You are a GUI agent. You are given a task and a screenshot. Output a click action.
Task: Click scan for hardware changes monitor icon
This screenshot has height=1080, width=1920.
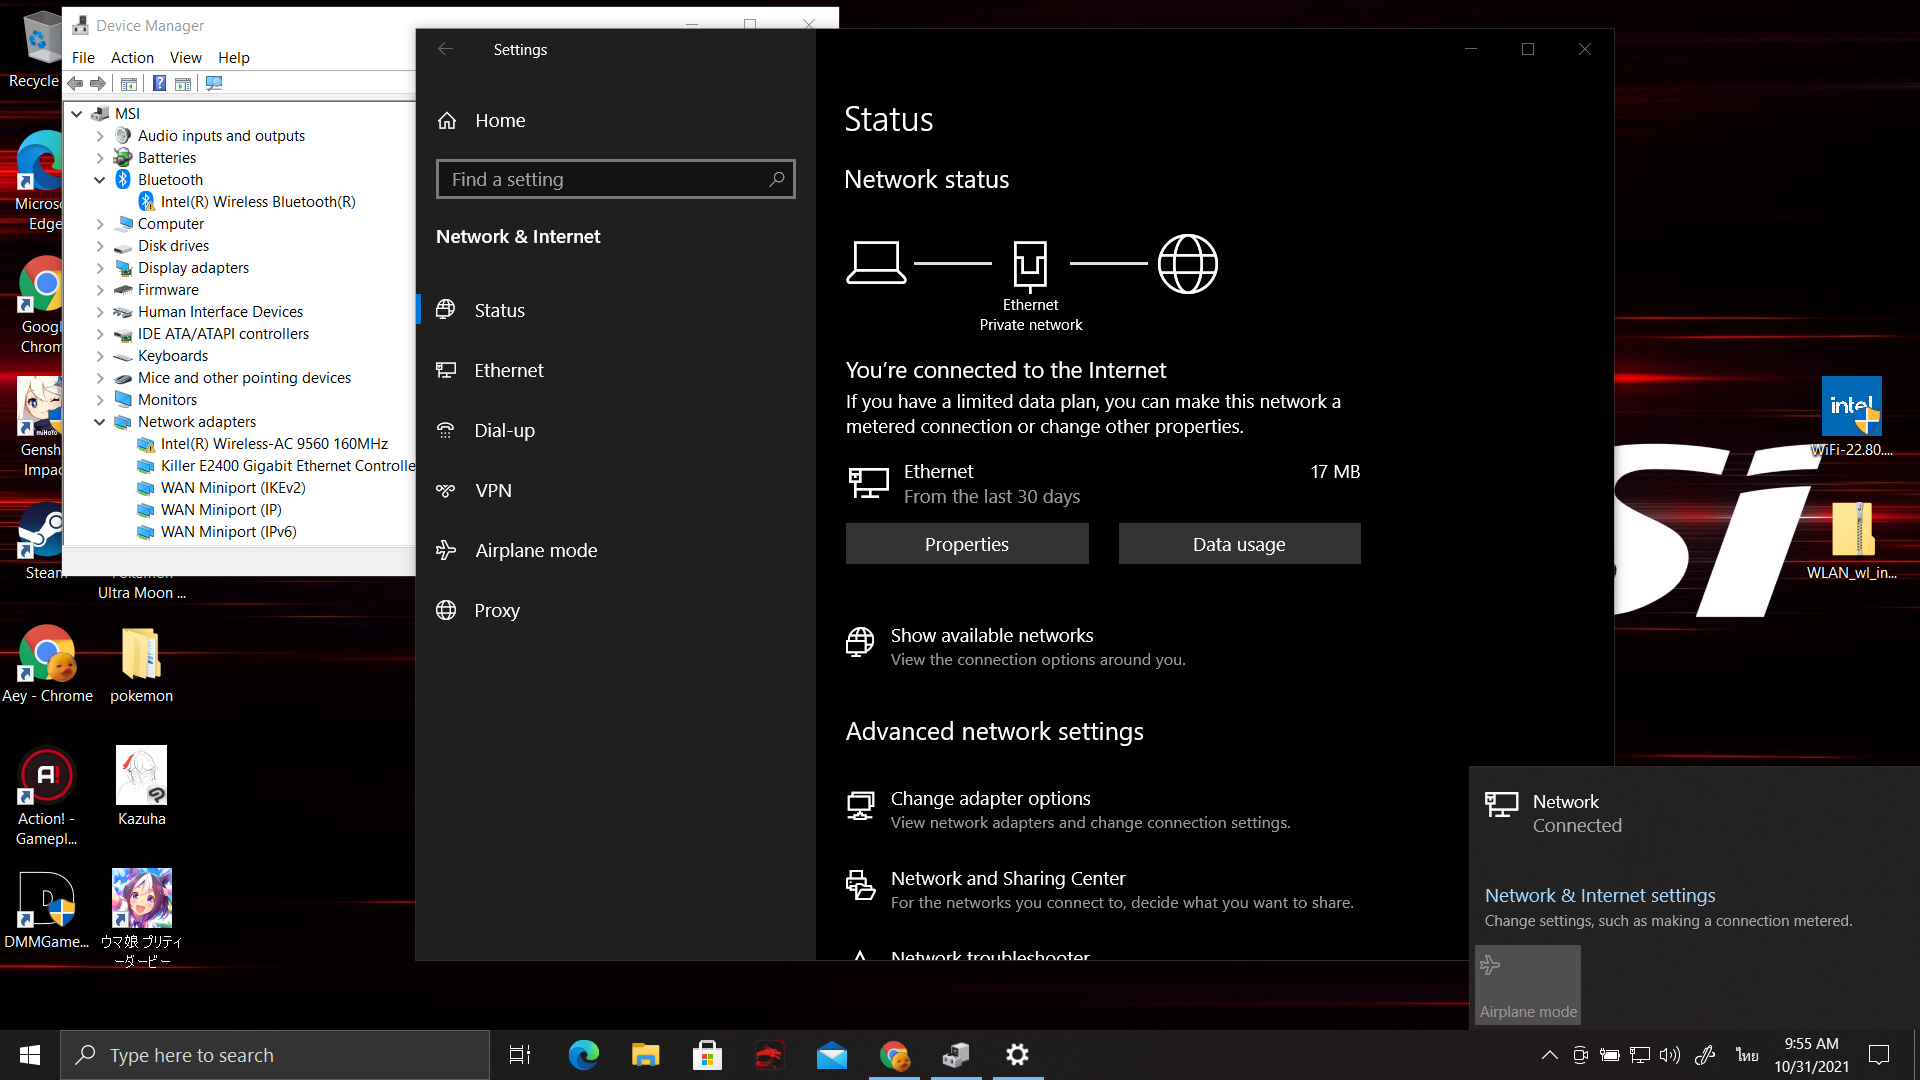click(214, 84)
